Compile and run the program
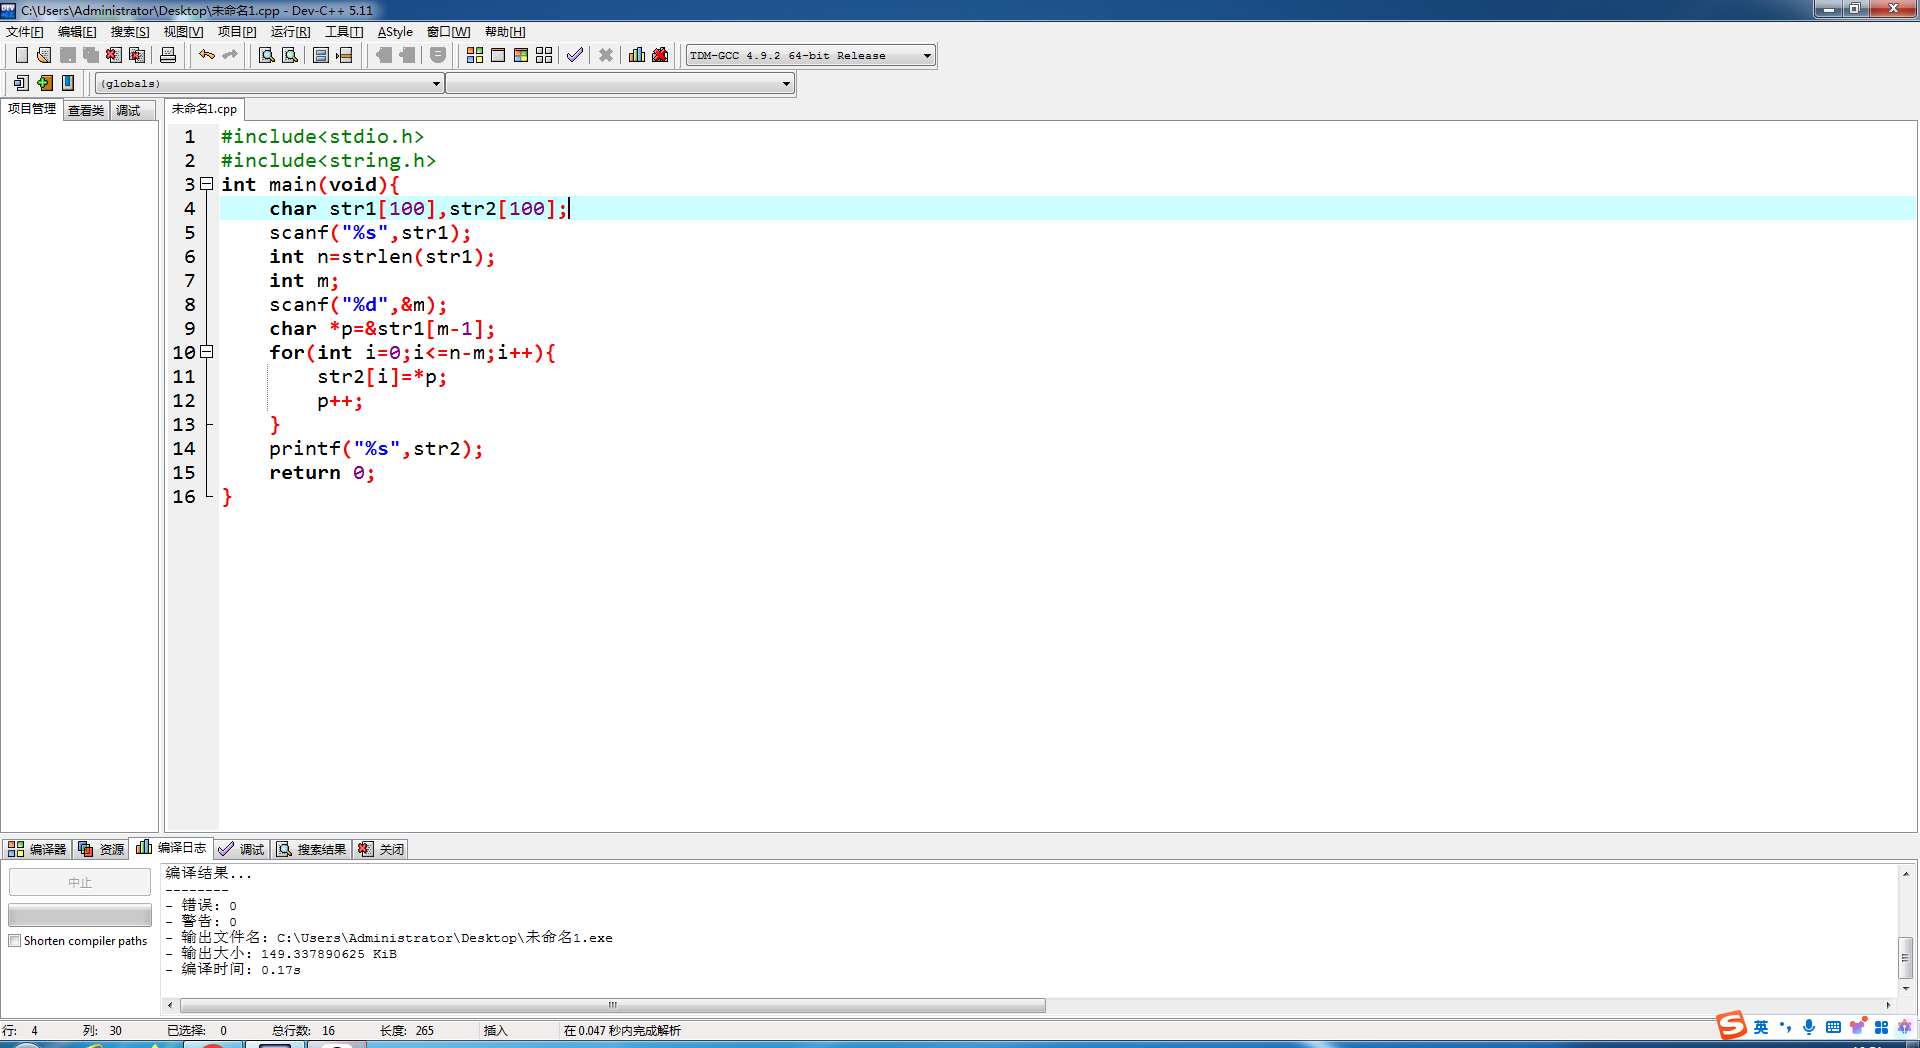The width and height of the screenshot is (1920, 1048). (x=521, y=55)
